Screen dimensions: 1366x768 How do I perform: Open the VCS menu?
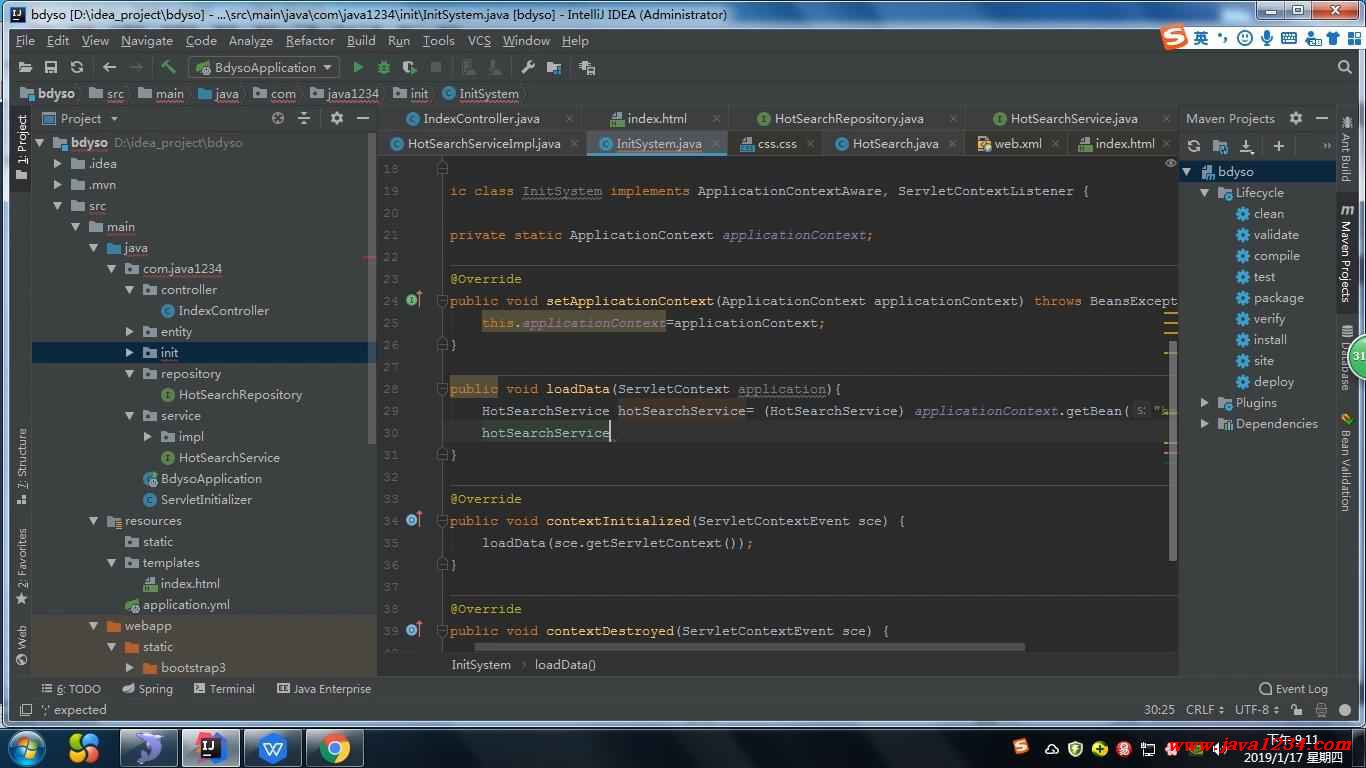pyautogui.click(x=479, y=41)
